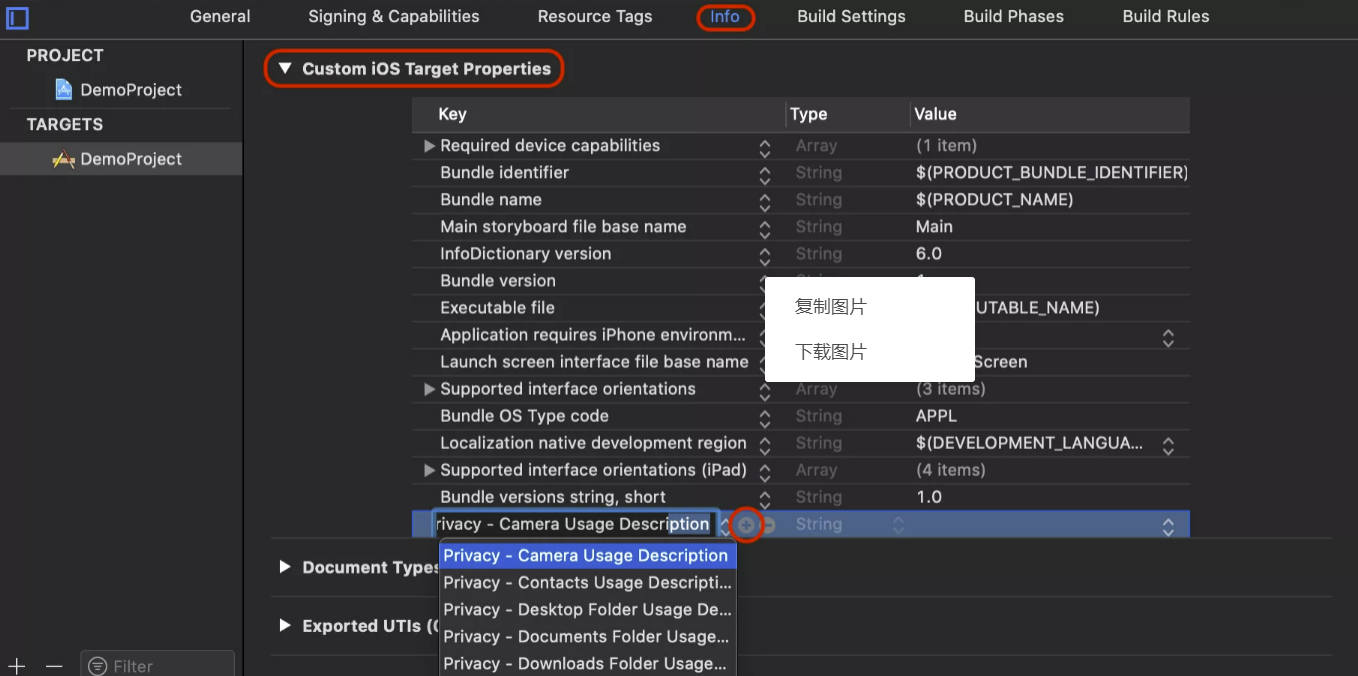Screen dimensions: 1358x676
Task: Open the Info tab
Action: click(725, 17)
